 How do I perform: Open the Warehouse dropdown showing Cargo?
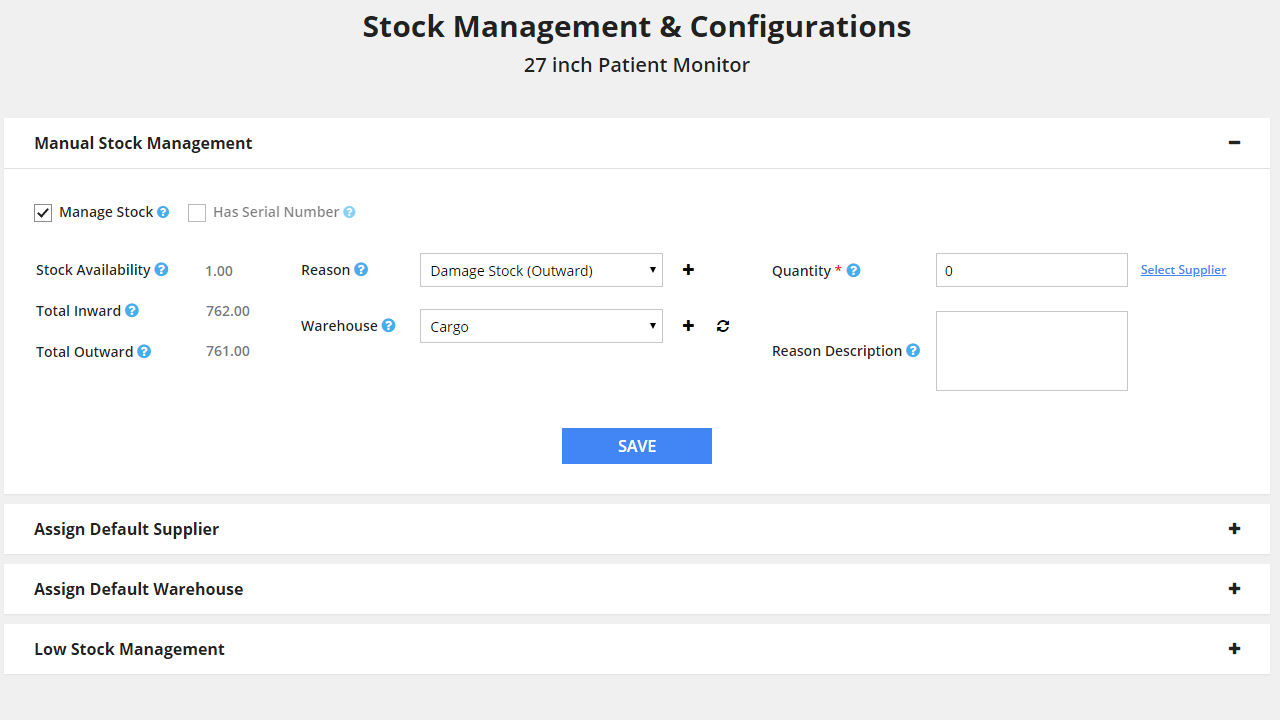tap(541, 326)
